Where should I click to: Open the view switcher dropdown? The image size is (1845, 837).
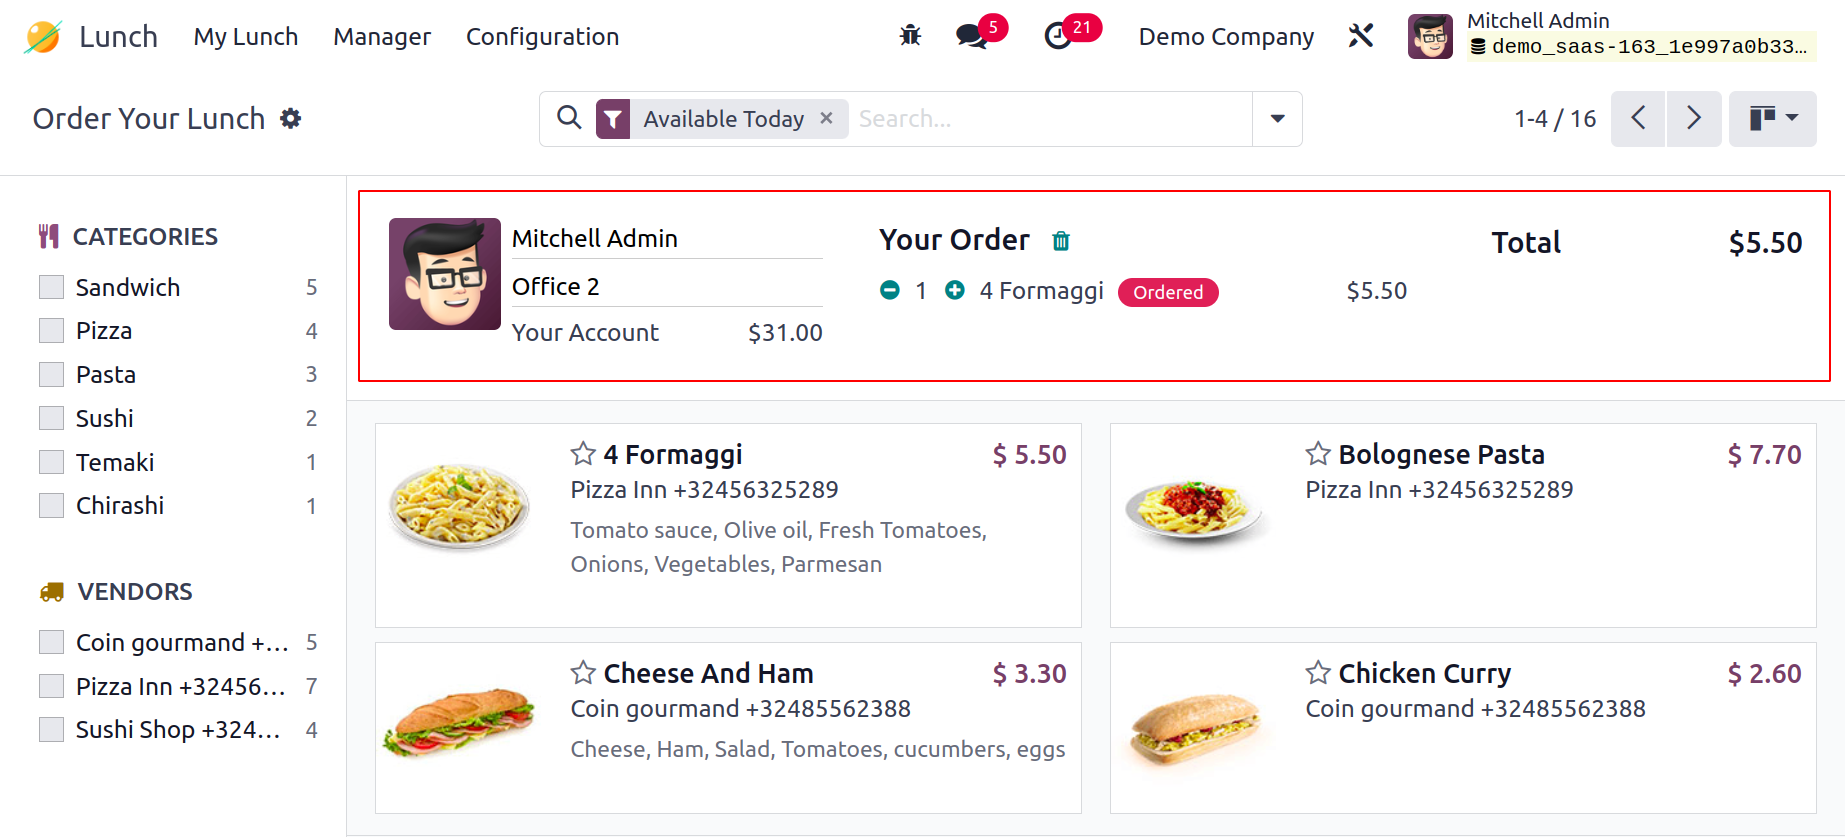1773,119
